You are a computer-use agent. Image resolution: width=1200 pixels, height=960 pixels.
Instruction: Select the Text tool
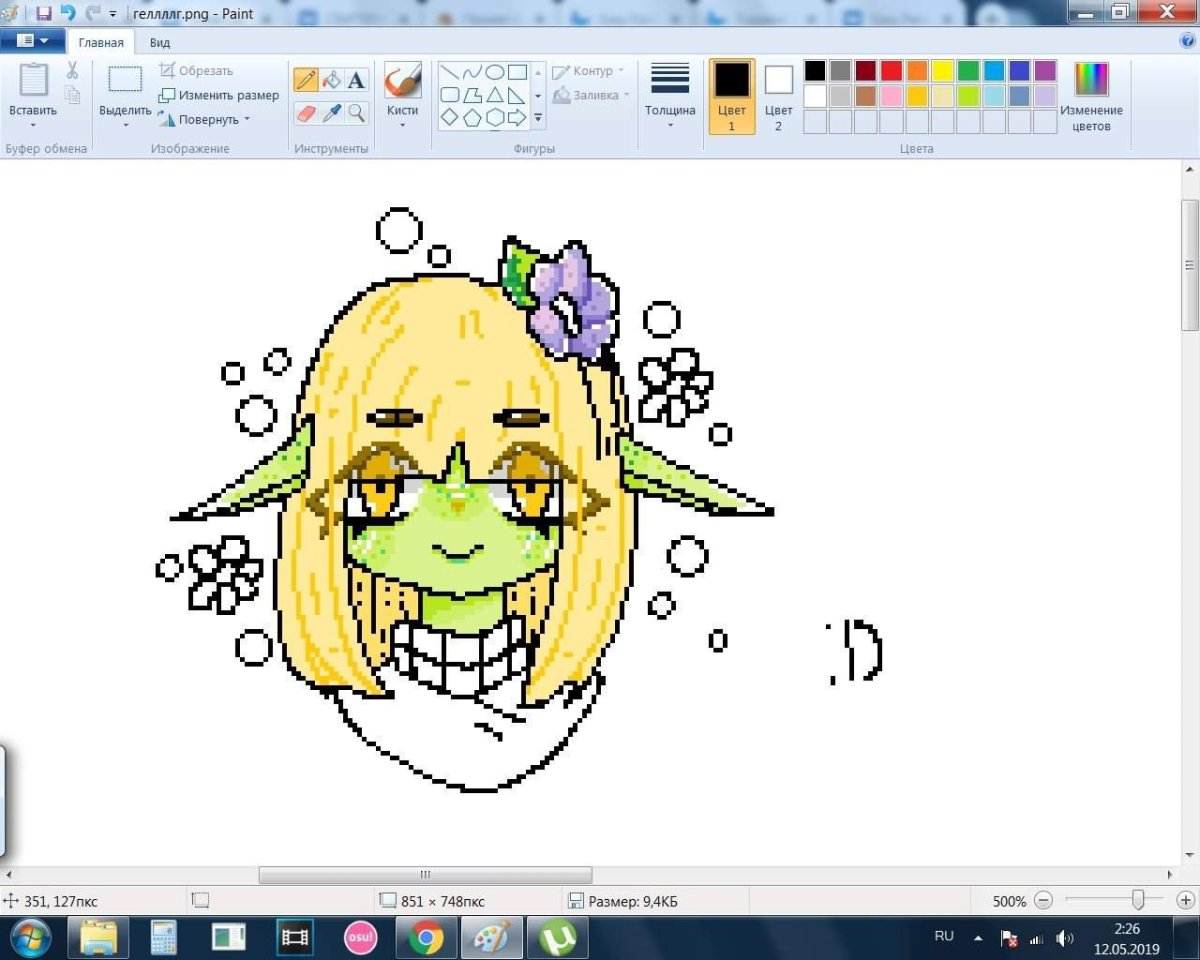(356, 81)
